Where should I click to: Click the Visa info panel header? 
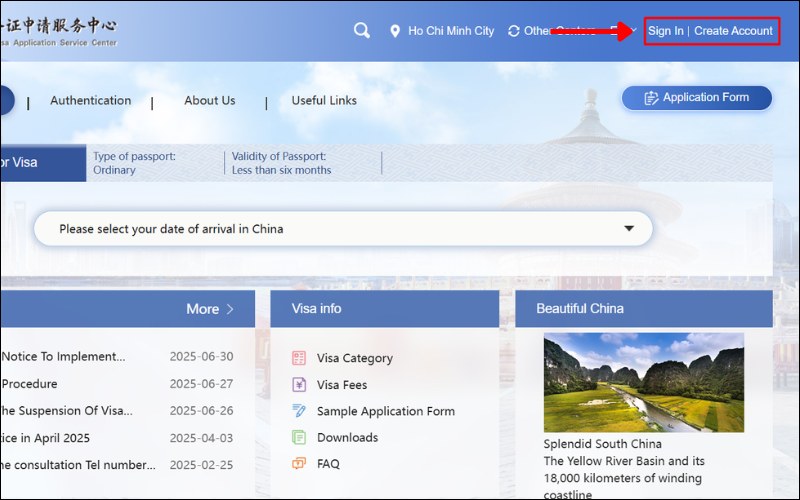[385, 309]
